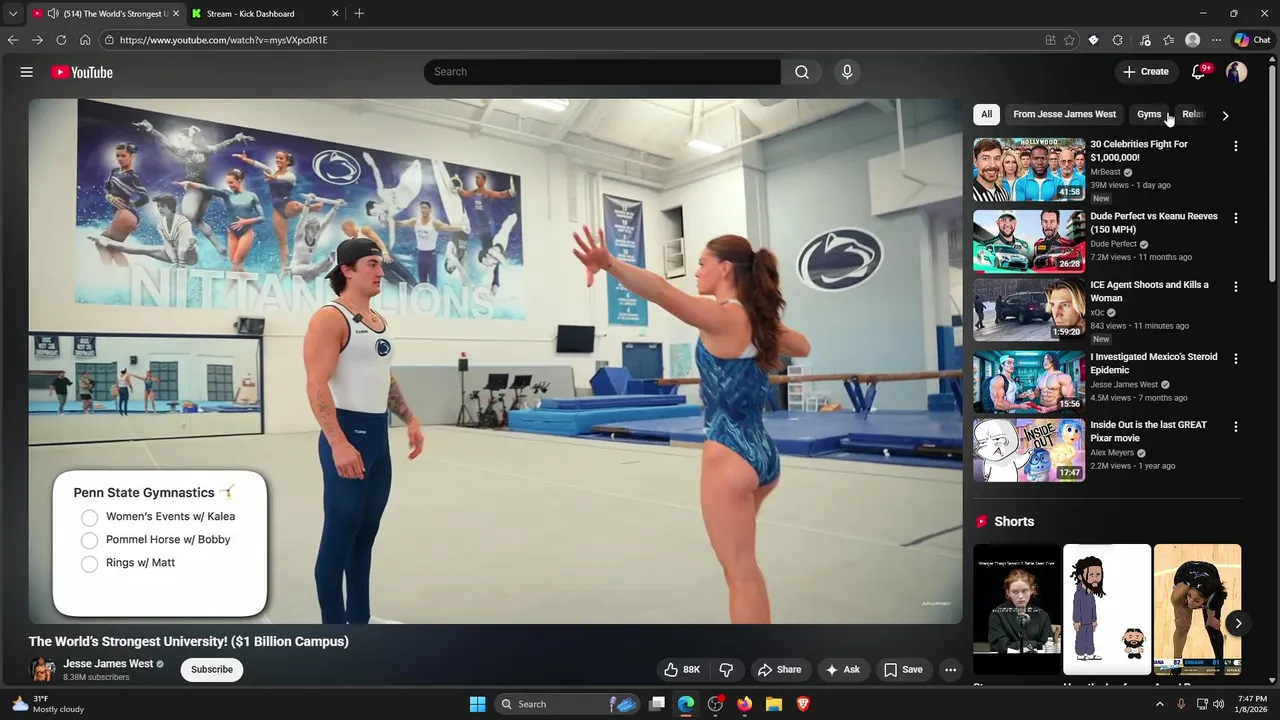
Task: Click the Ask button
Action: click(842, 670)
